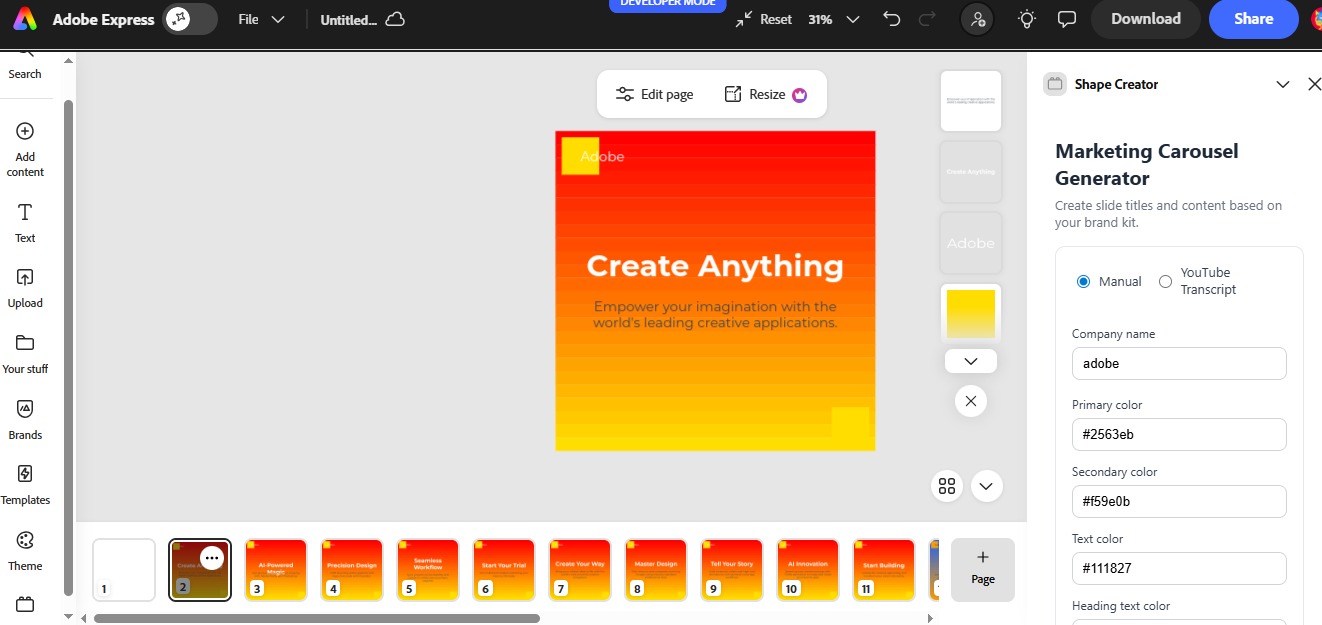Open the Brands panel
The image size is (1322, 625).
(25, 420)
